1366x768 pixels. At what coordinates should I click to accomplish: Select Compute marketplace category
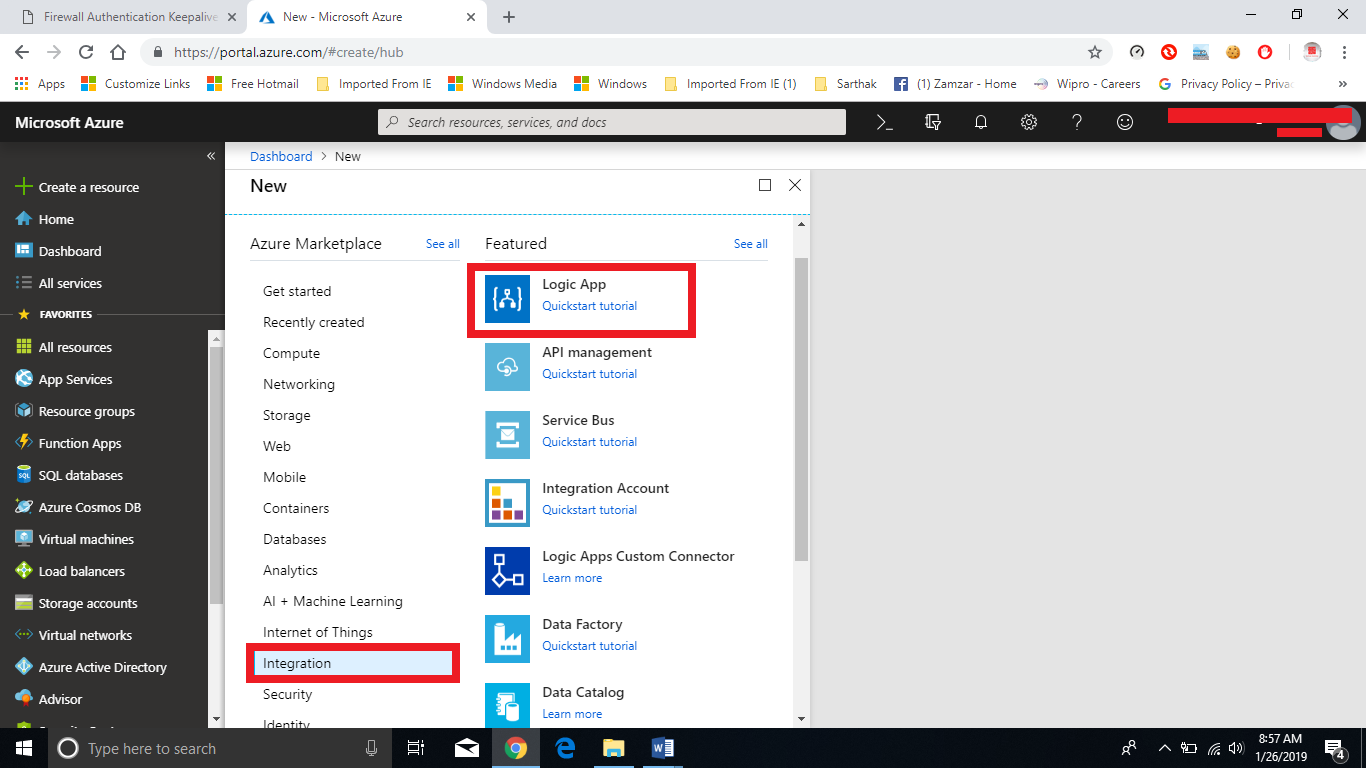tap(292, 353)
